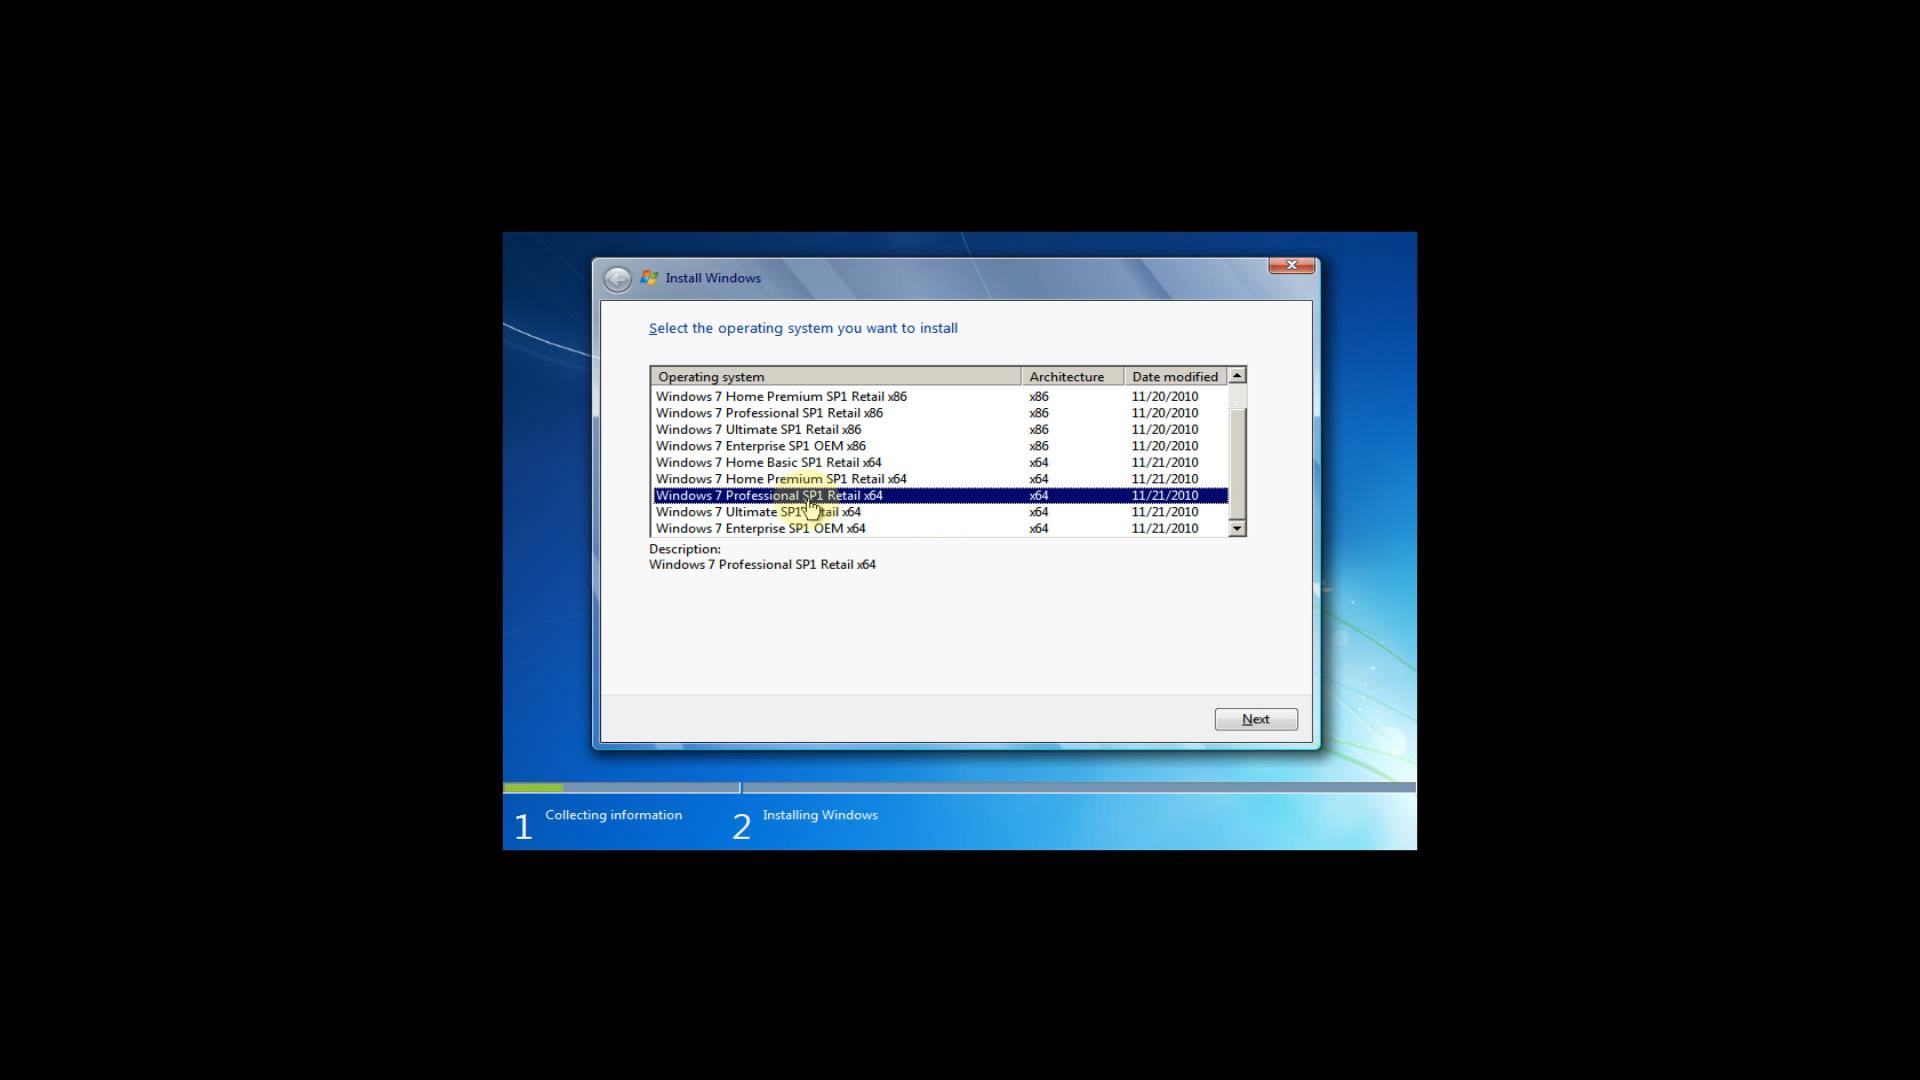Image resolution: width=1920 pixels, height=1080 pixels.
Task: Click the list scrollbar down arrow
Action: point(1237,528)
